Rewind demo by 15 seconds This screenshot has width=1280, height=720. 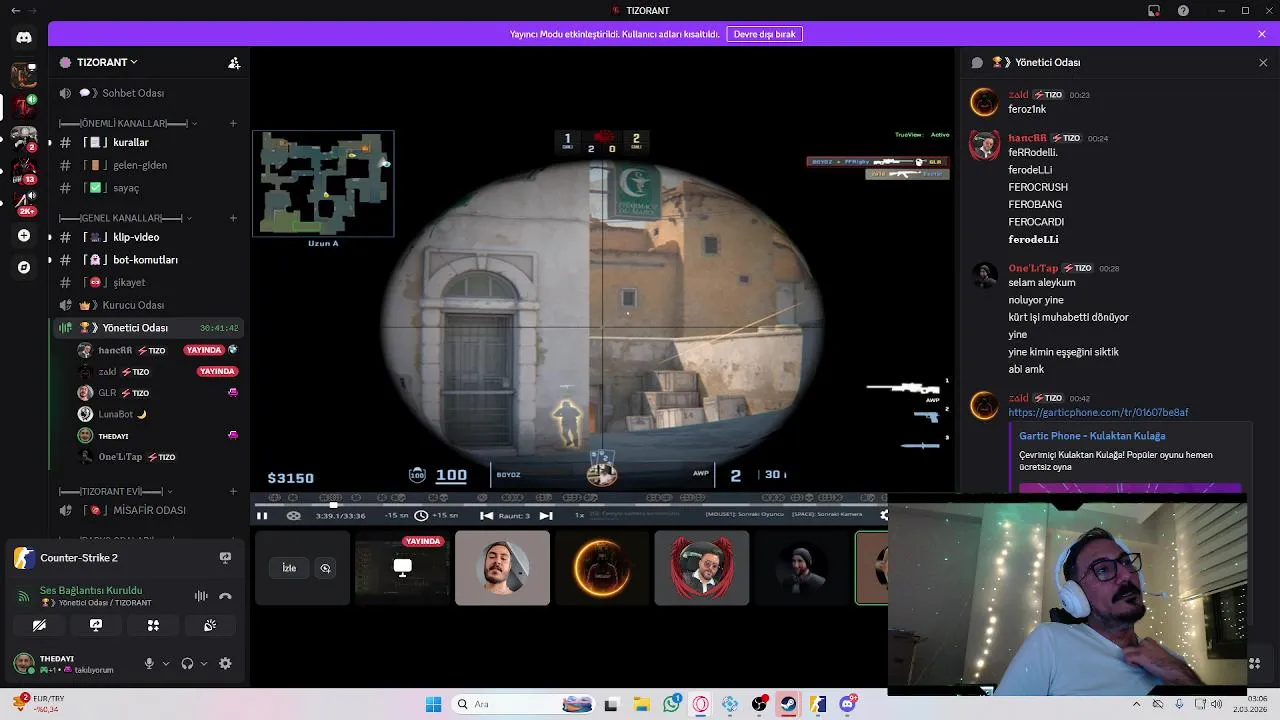(398, 516)
